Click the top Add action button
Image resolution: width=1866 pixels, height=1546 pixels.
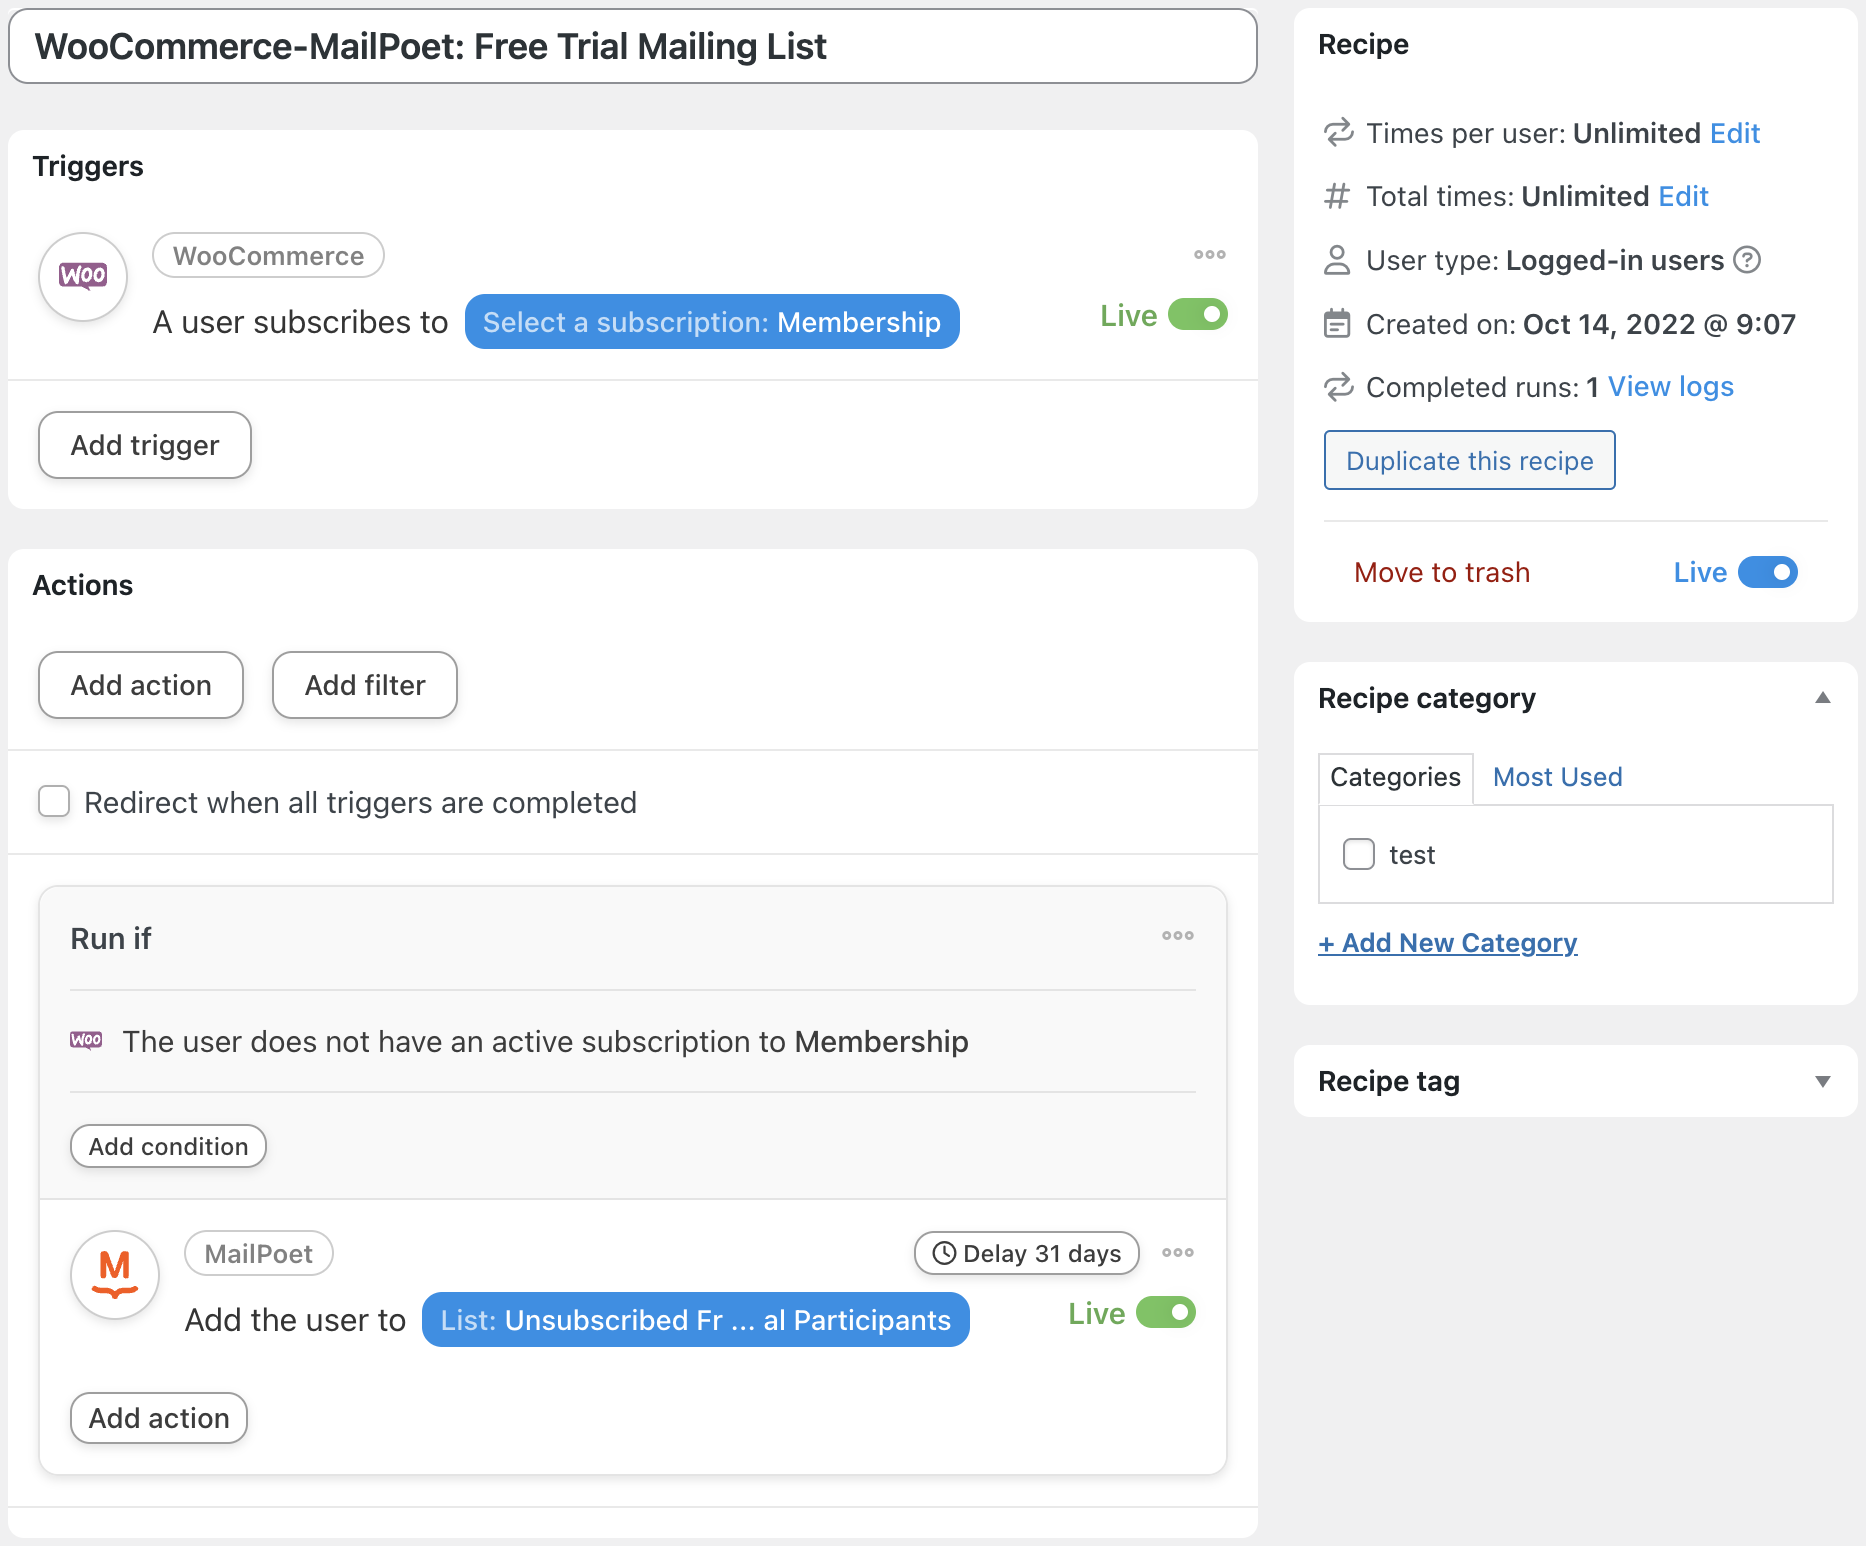click(141, 685)
